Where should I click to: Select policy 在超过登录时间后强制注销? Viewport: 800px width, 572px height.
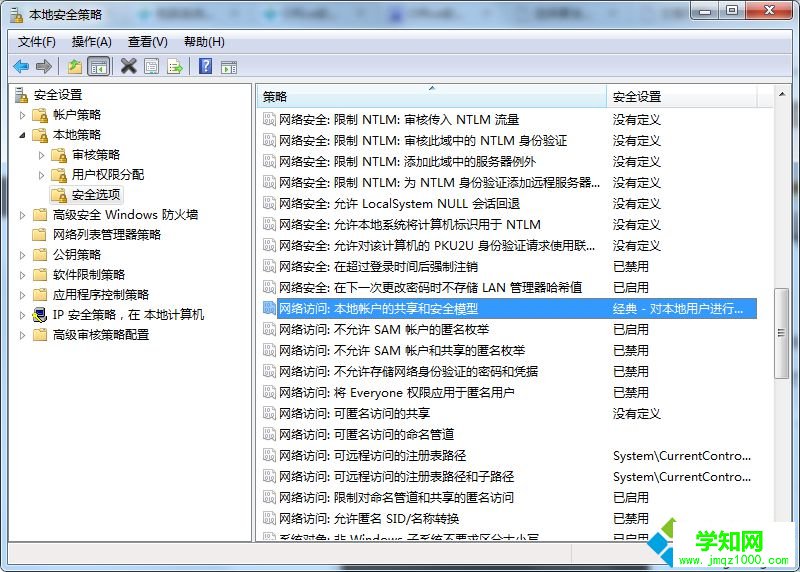(x=378, y=266)
